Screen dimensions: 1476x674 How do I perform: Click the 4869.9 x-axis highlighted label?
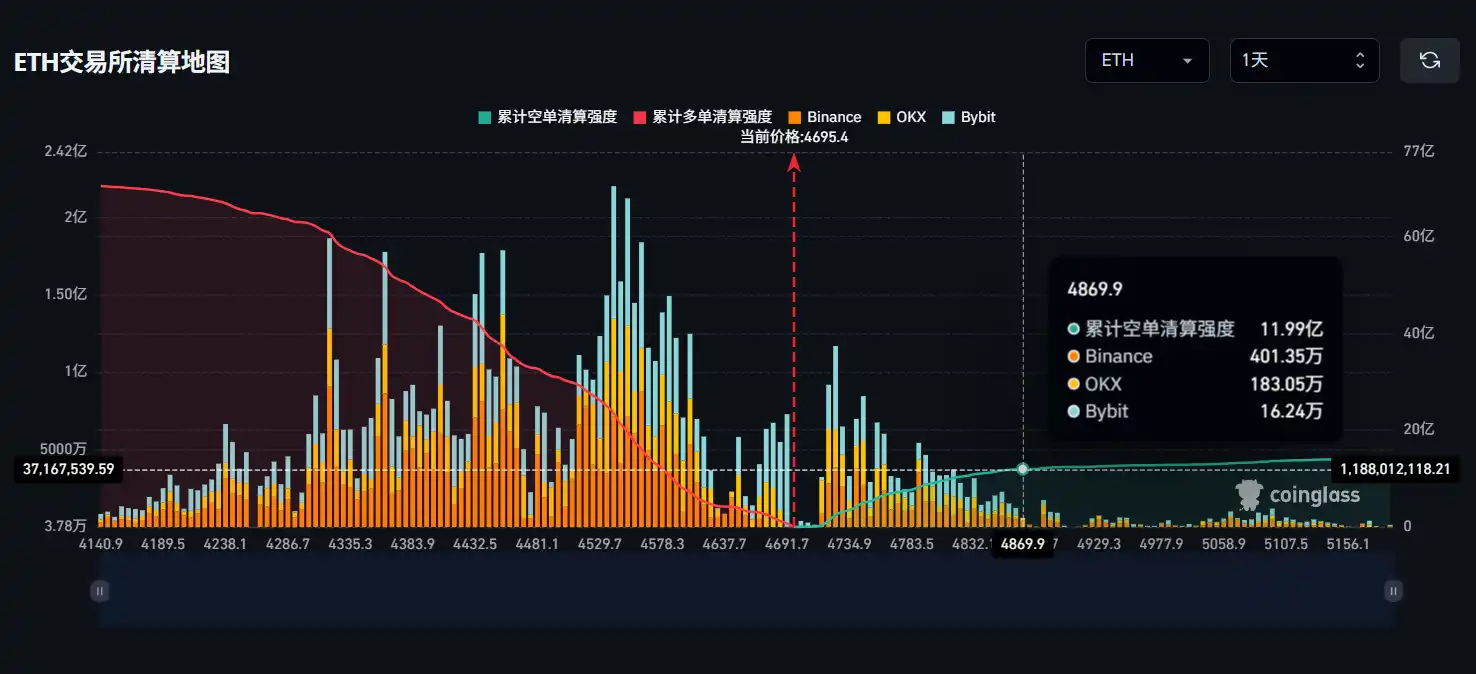pos(1022,544)
